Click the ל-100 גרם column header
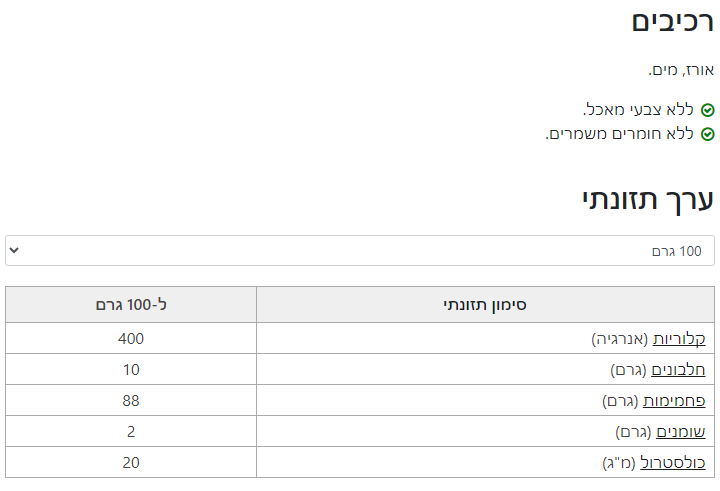This screenshot has width=720, height=491. coord(131,305)
